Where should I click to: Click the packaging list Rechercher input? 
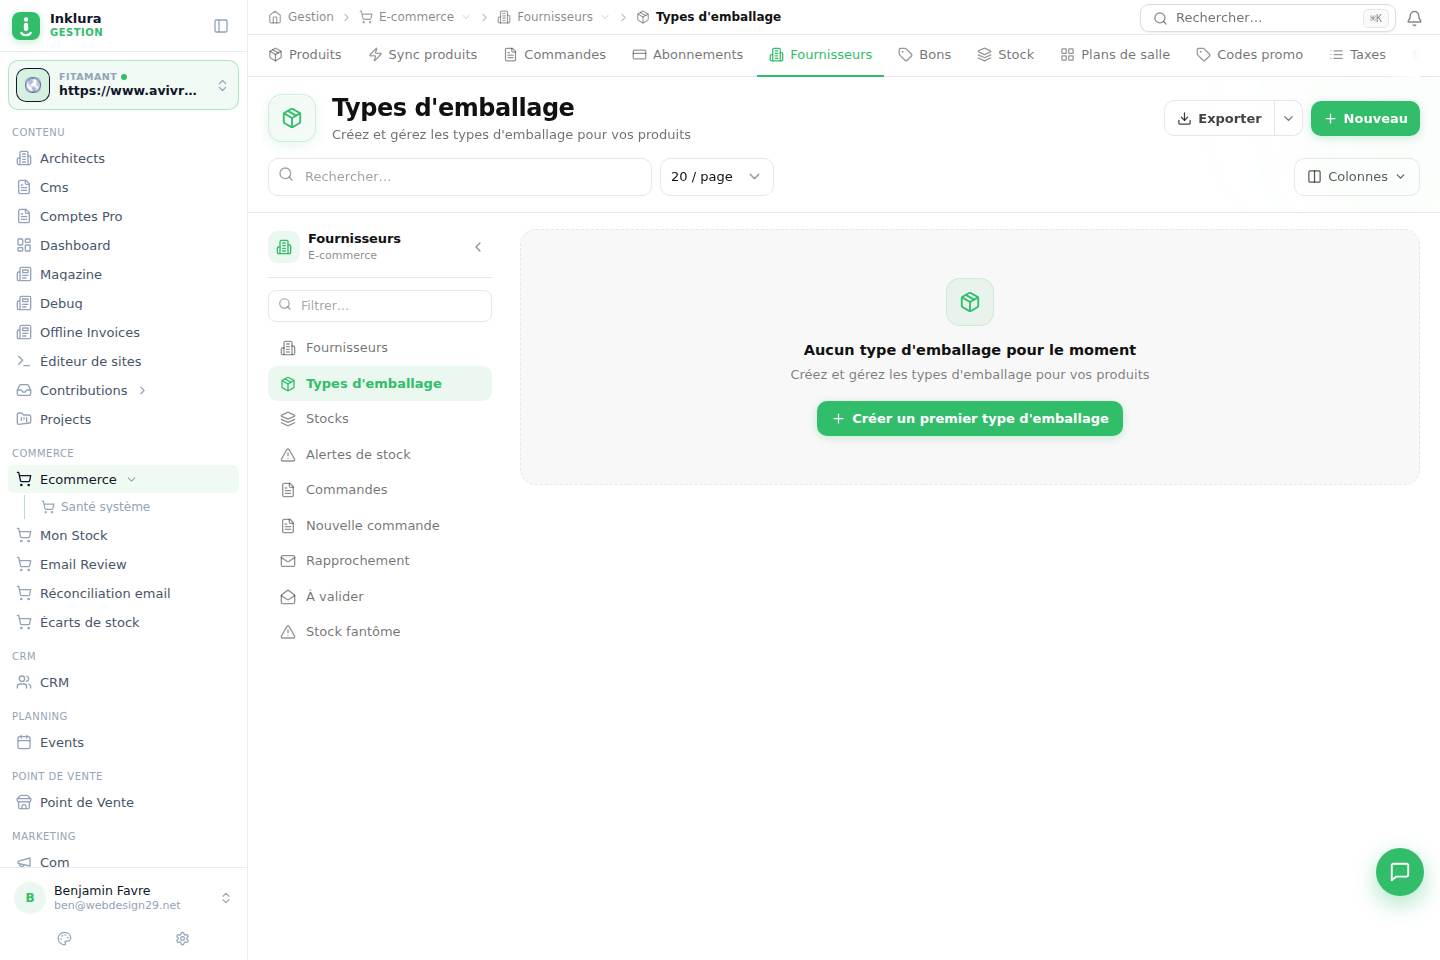[460, 176]
